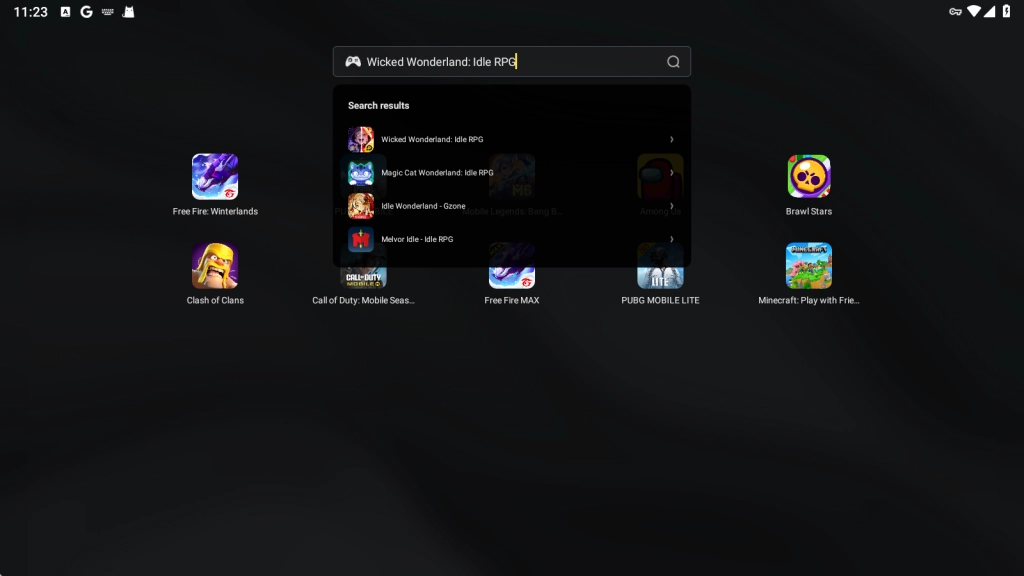Select the 'Wicked Wonderland: Idle RPG' result text
The image size is (1024, 576).
coord(432,140)
